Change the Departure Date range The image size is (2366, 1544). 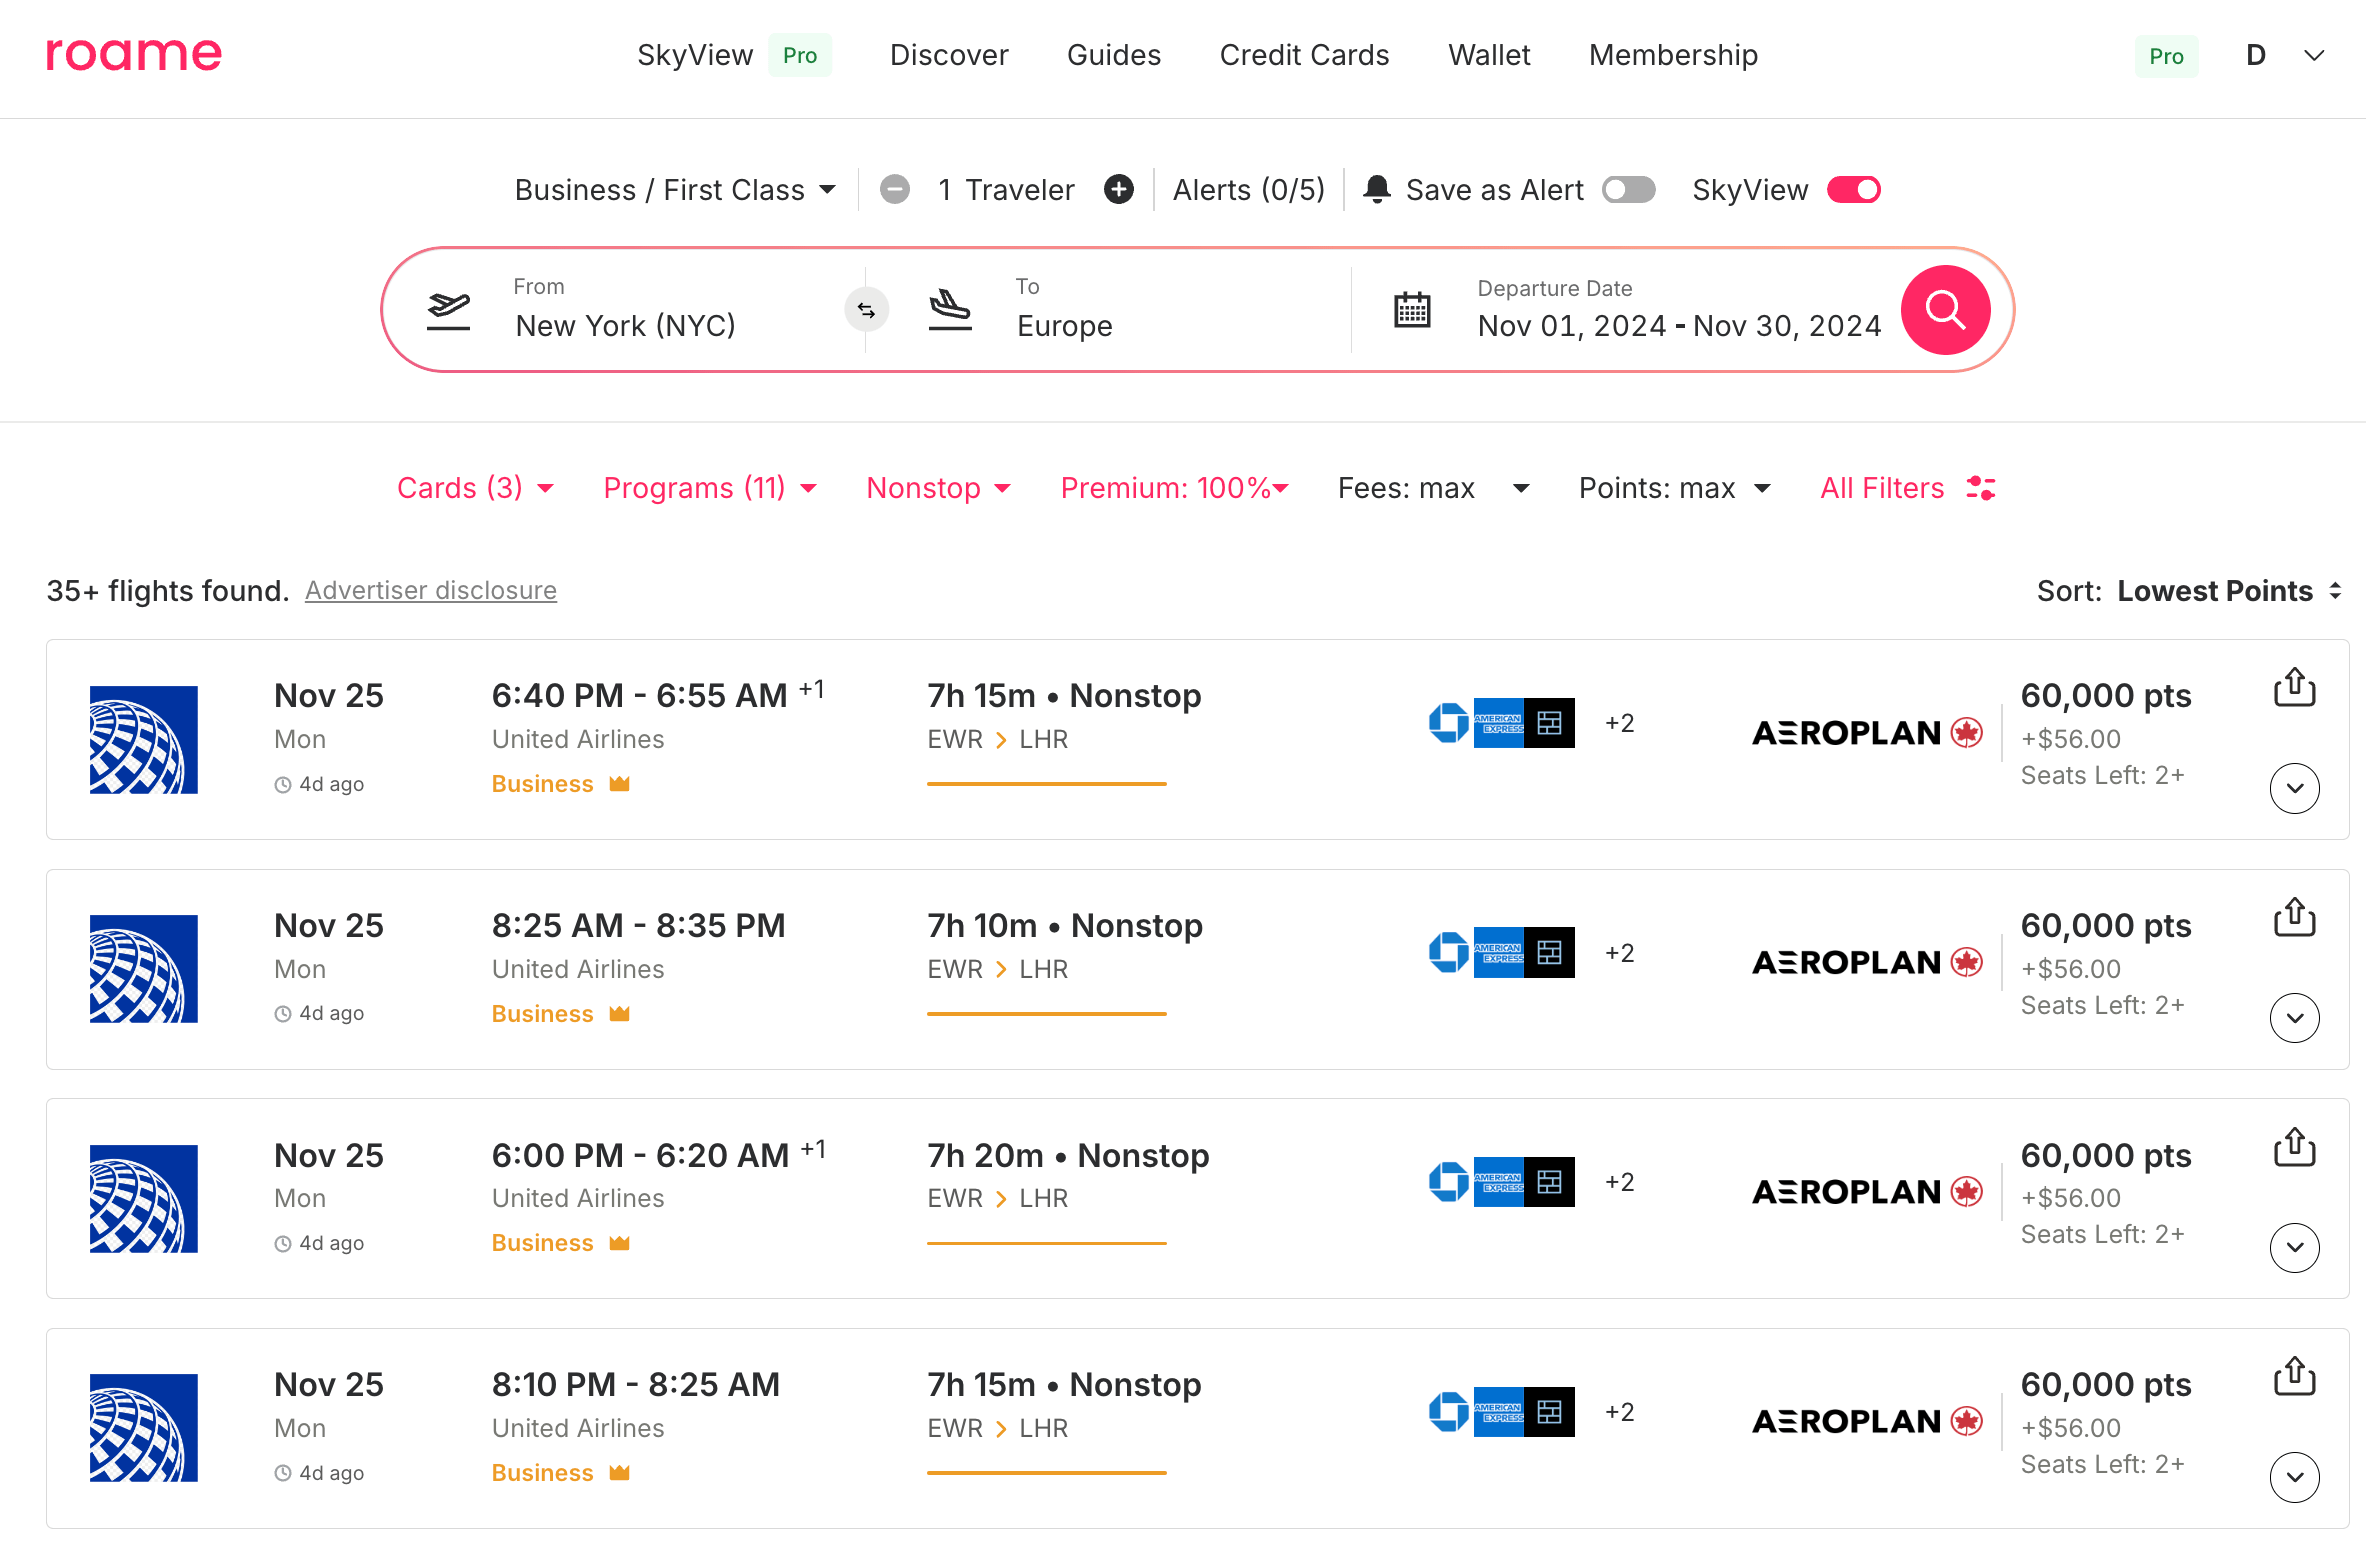point(1679,310)
